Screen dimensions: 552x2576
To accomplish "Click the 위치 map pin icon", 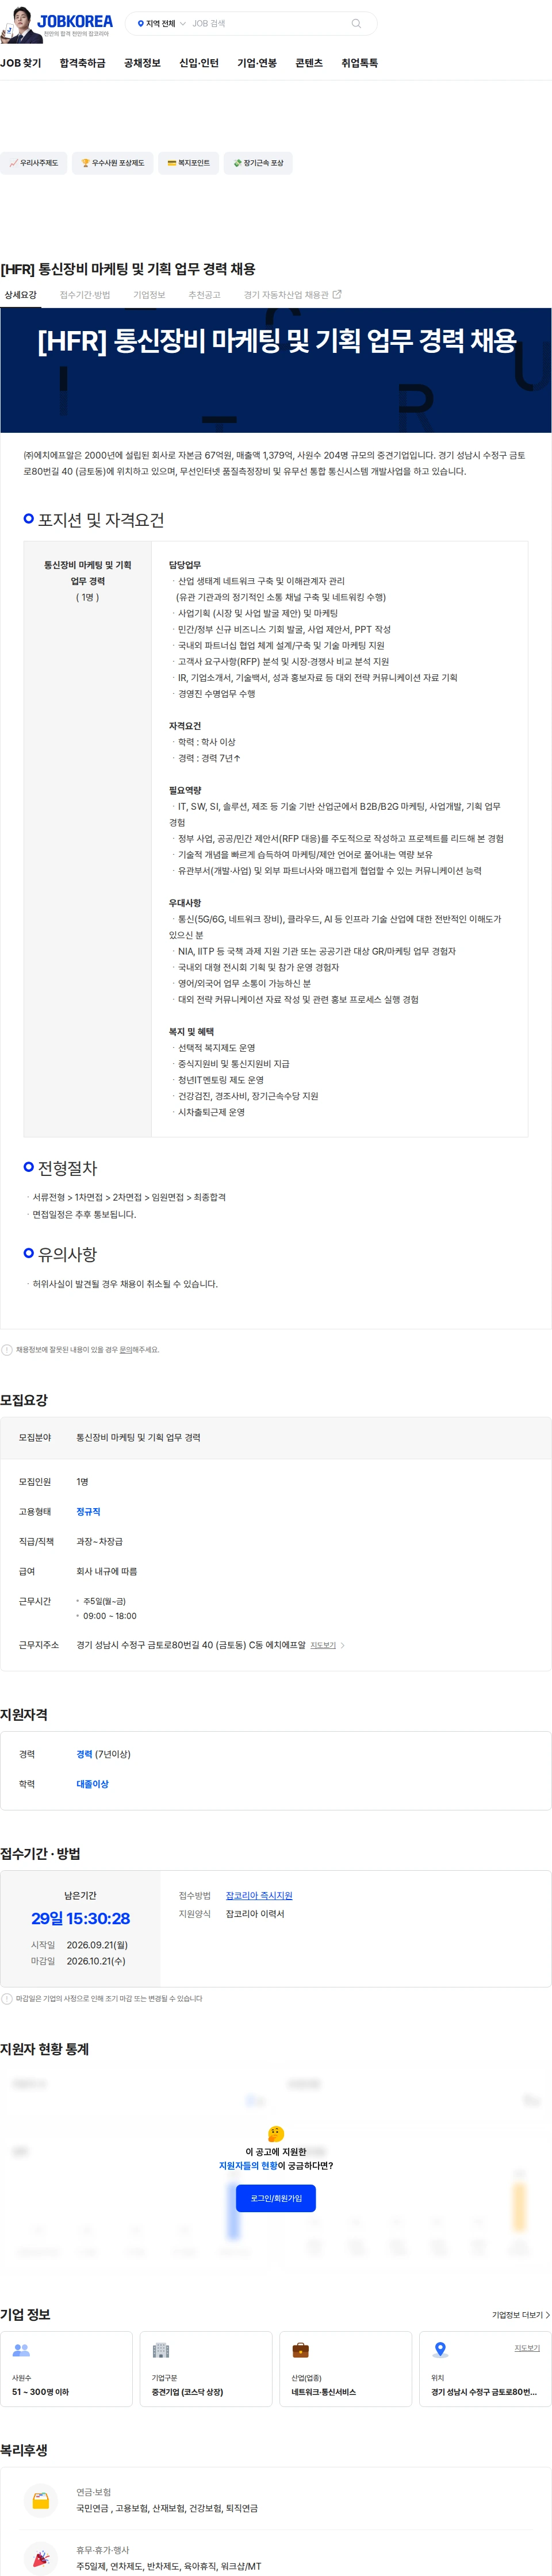I will 440,2350.
